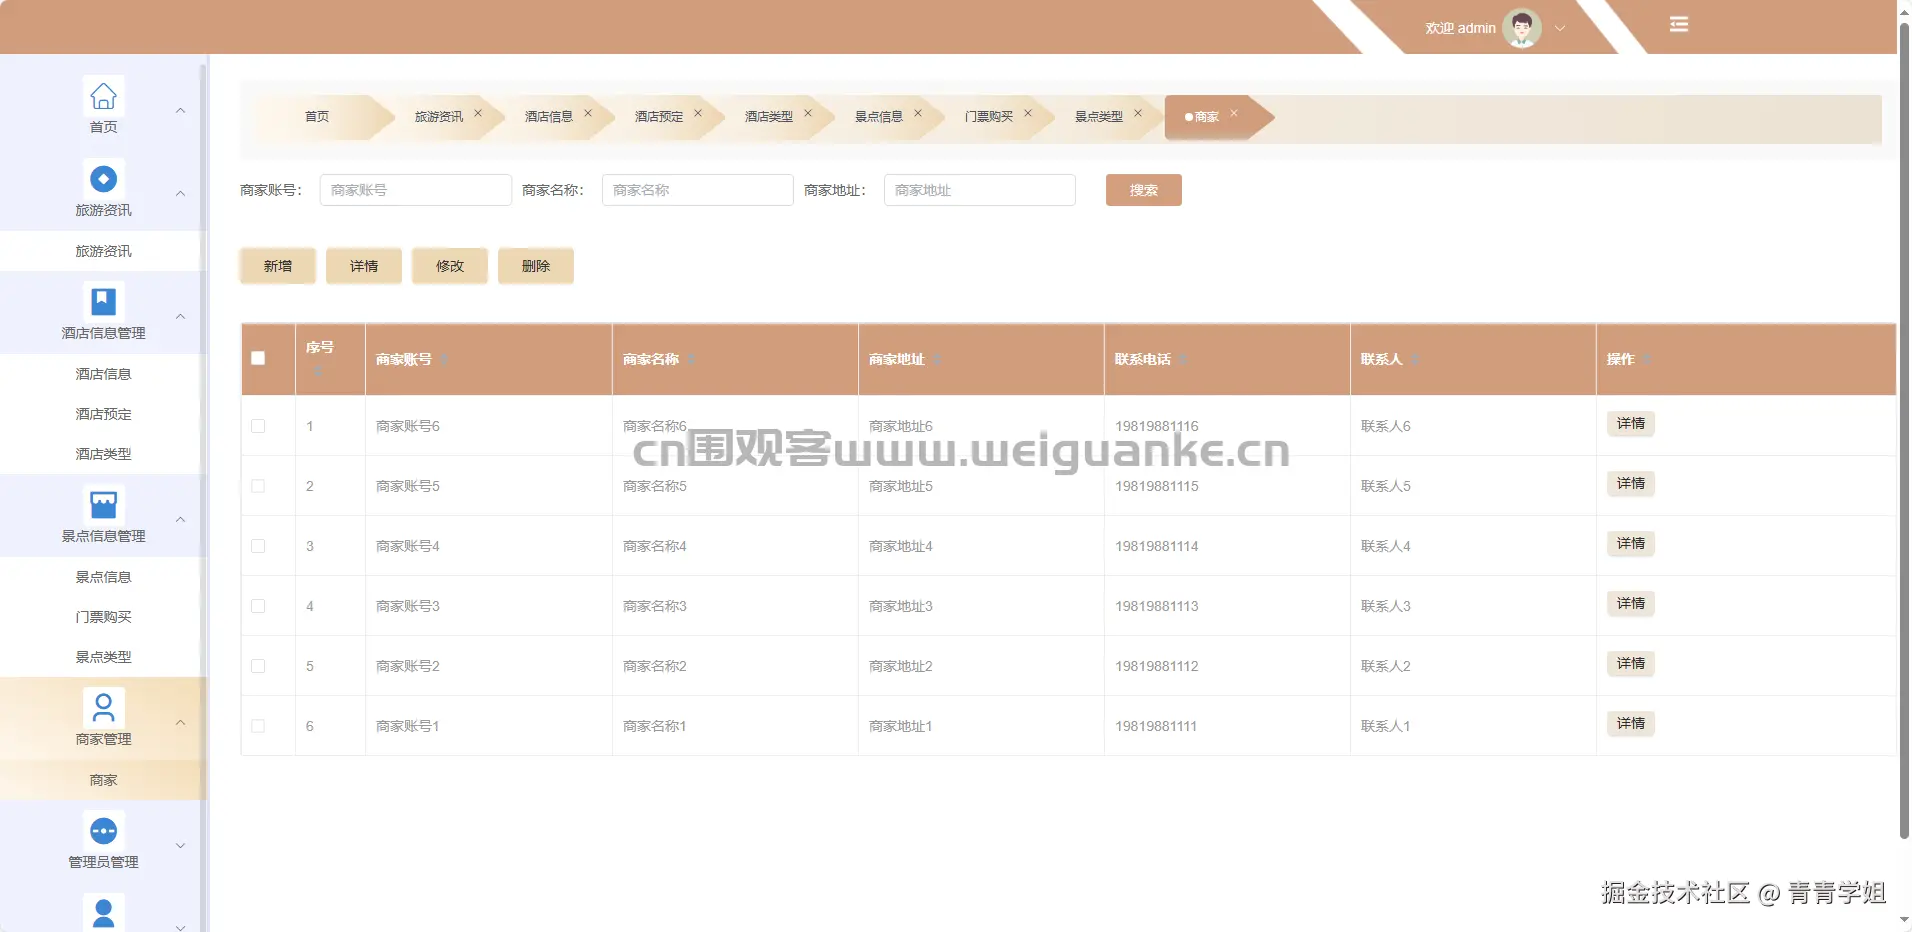The image size is (1912, 932).
Task: Open the hamburger menu at top right
Action: pyautogui.click(x=1680, y=23)
